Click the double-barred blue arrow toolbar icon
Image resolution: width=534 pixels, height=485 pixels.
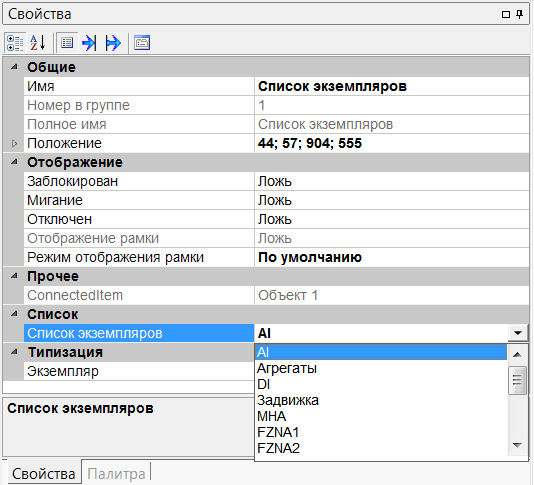[113, 43]
